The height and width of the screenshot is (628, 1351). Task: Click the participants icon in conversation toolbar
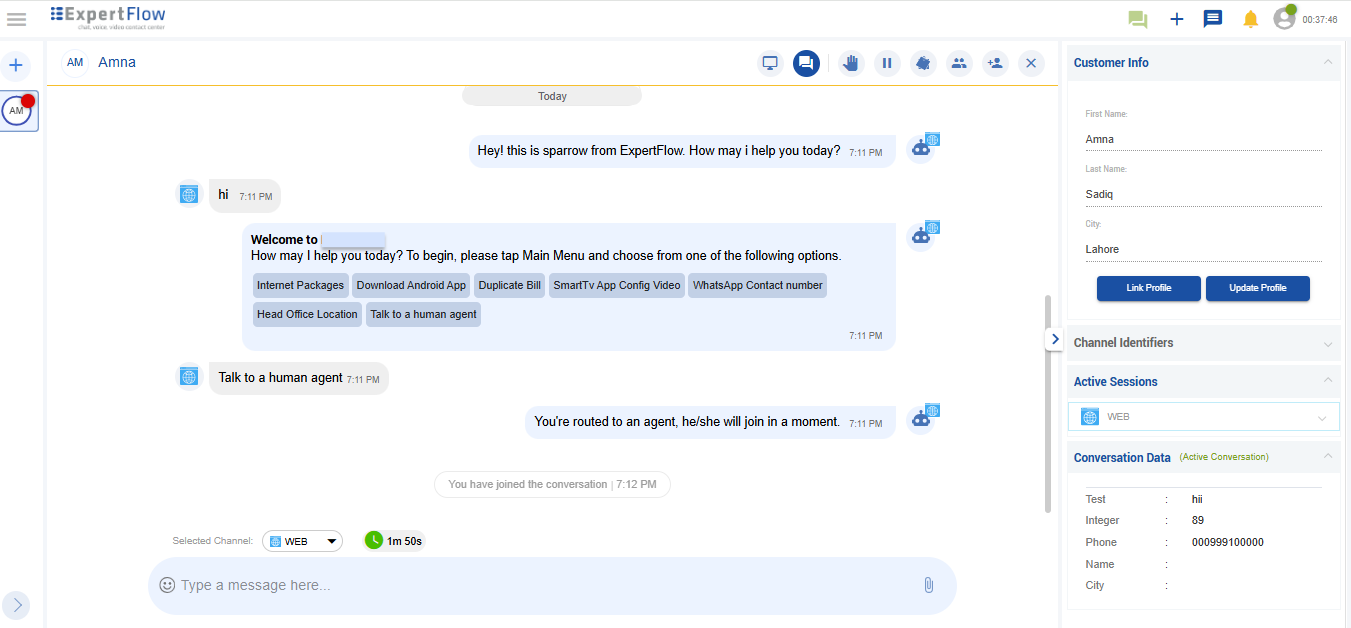point(959,62)
